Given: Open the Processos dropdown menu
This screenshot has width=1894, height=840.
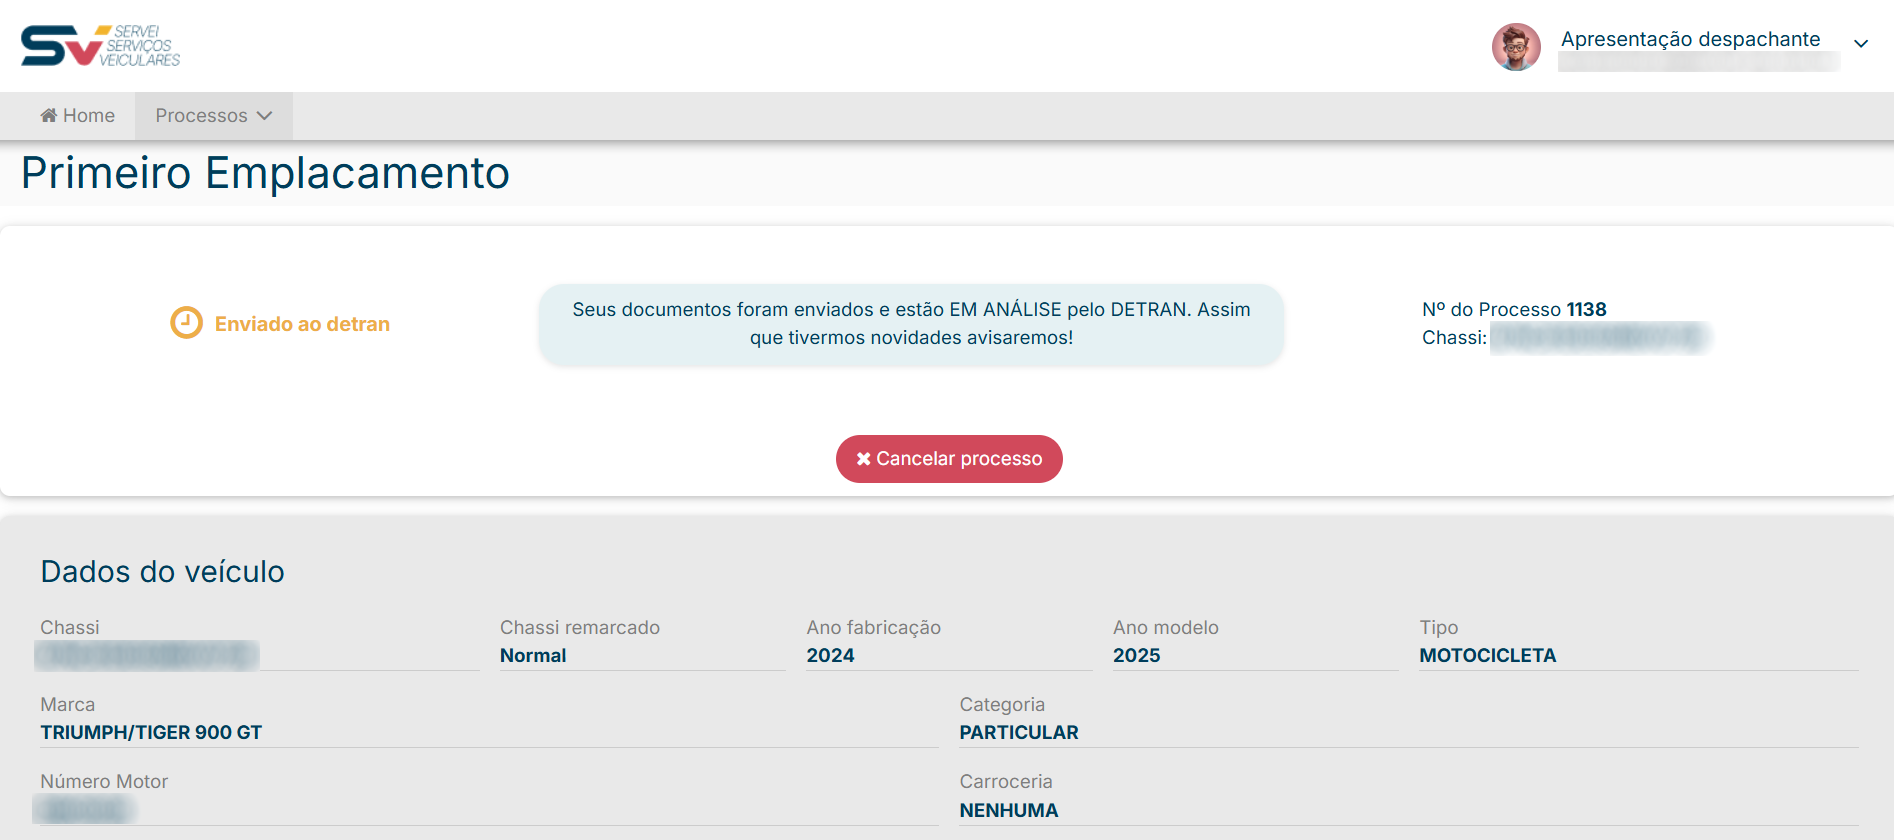Looking at the screenshot, I should (x=213, y=116).
